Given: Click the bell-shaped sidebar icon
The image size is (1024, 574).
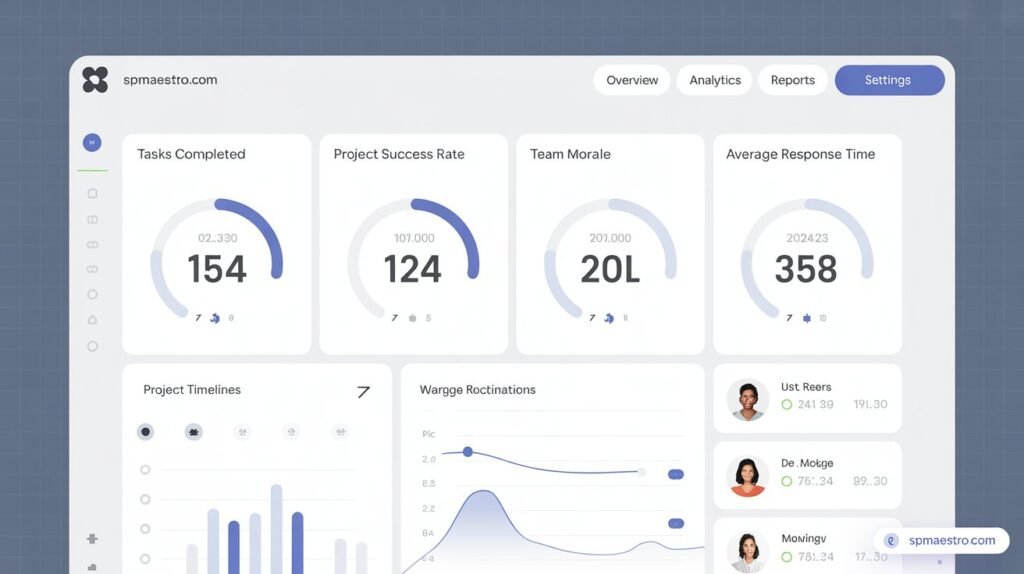Looking at the screenshot, I should coord(92,320).
